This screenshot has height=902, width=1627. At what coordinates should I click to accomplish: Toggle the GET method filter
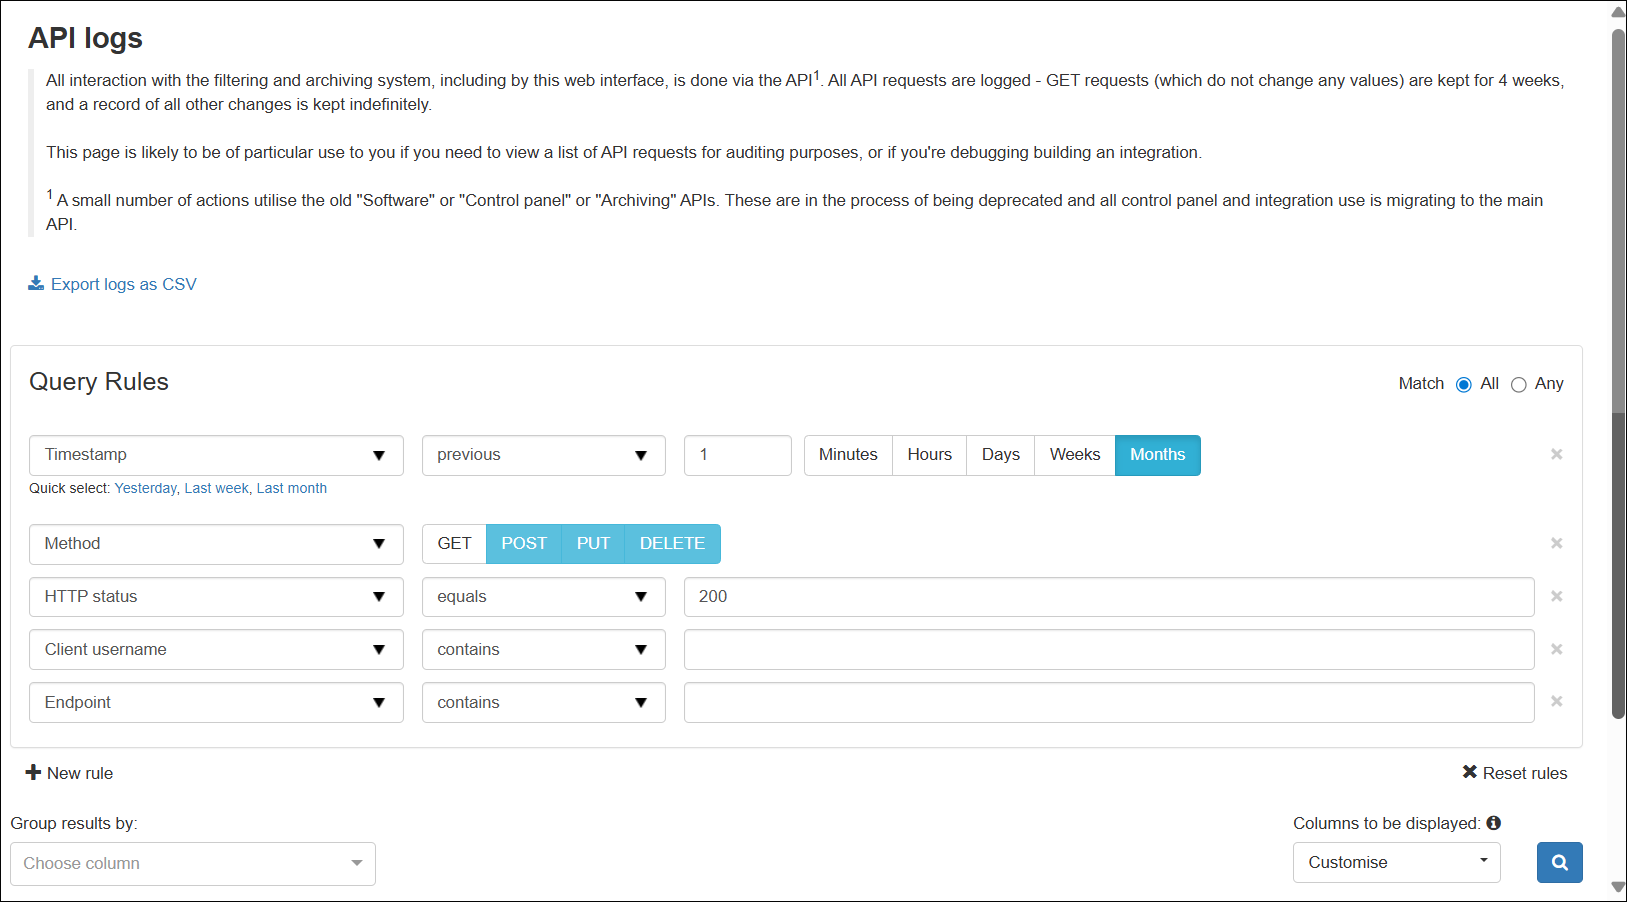(x=454, y=543)
